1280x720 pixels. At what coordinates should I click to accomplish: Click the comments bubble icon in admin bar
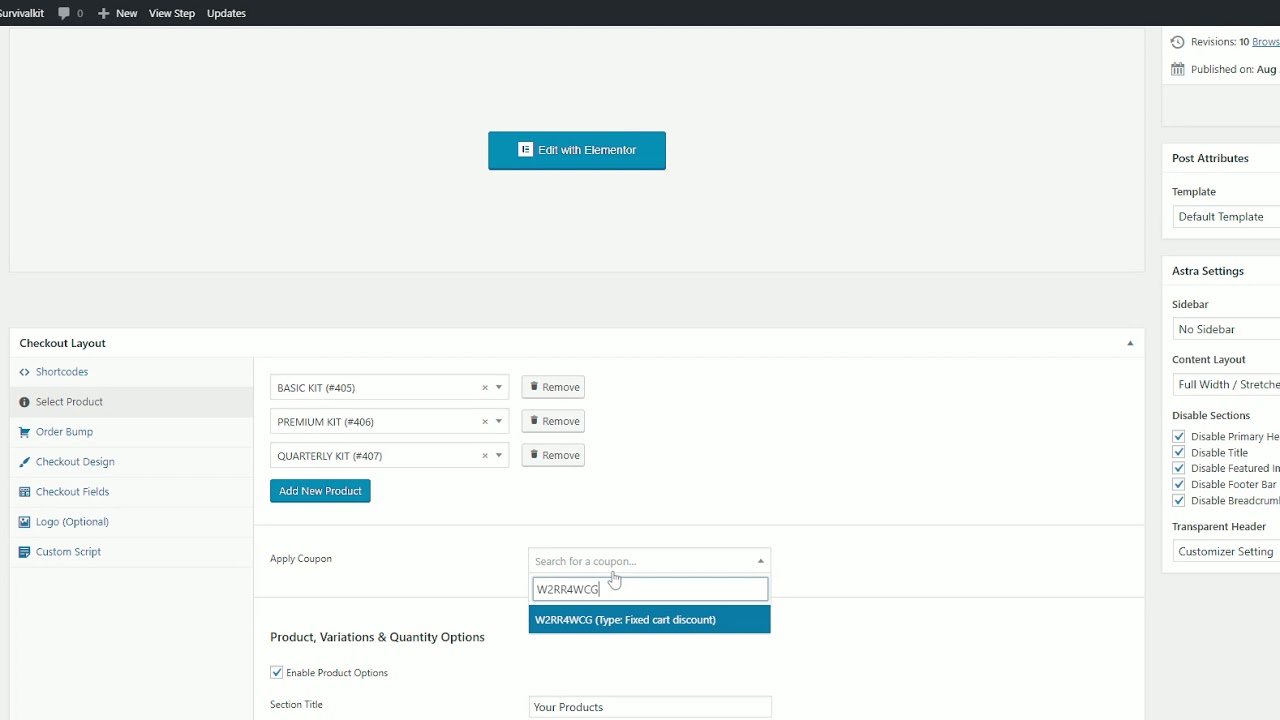[64, 13]
